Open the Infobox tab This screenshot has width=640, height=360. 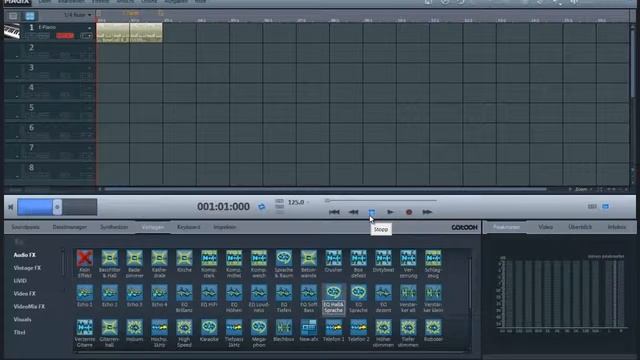[x=617, y=227]
